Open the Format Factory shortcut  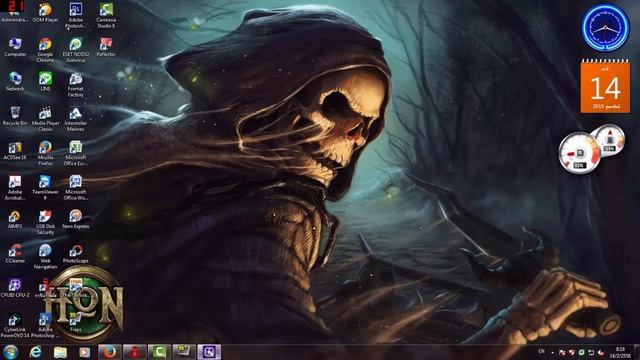pos(76,84)
